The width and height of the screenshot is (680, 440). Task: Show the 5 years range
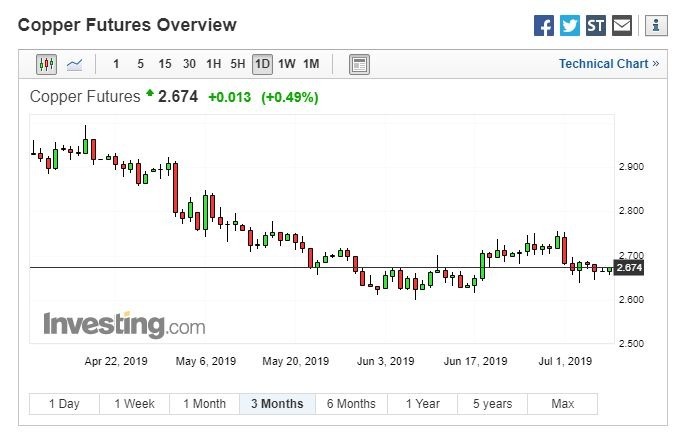click(492, 404)
